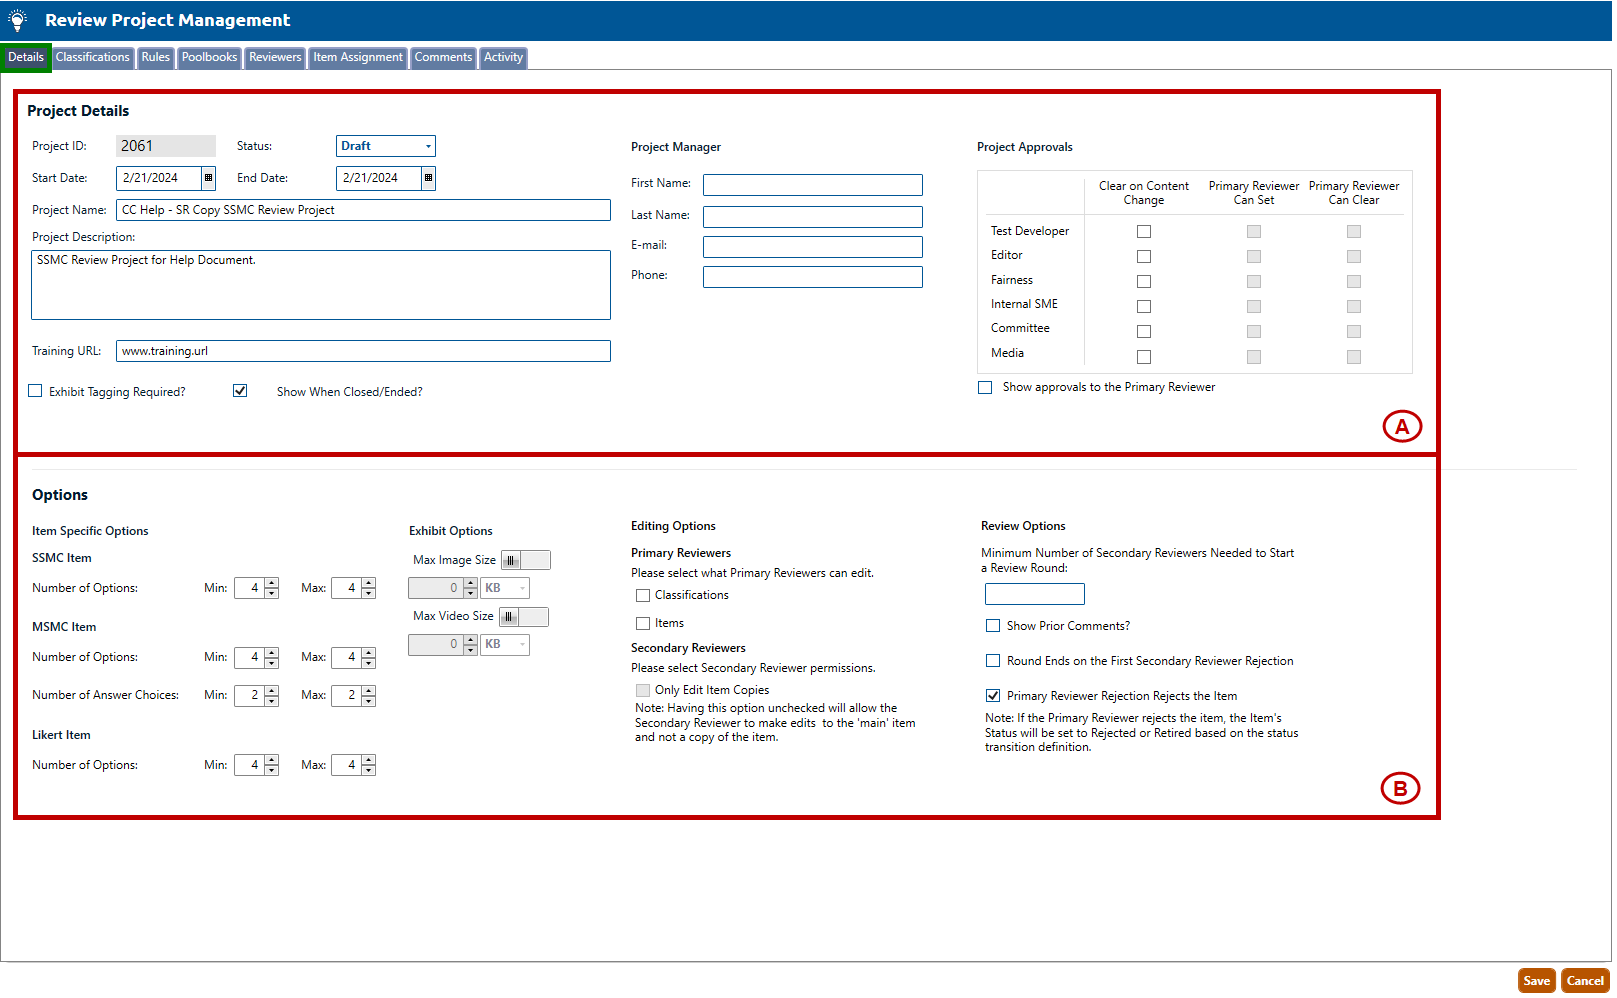Open the Item Assignment tab

pos(358,58)
